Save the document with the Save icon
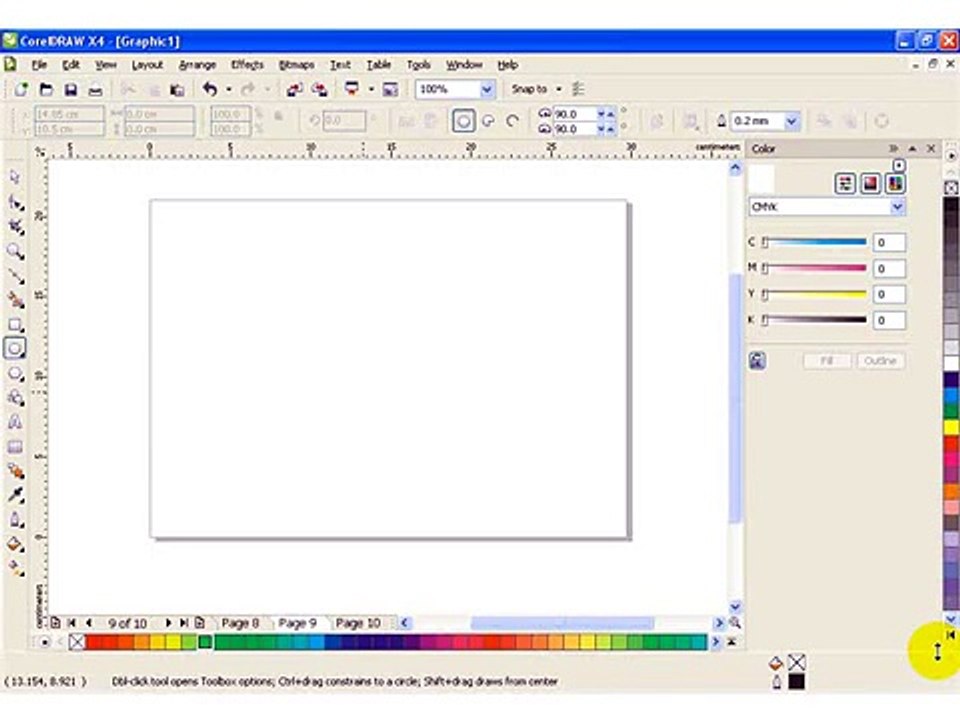The width and height of the screenshot is (960, 720). click(71, 89)
